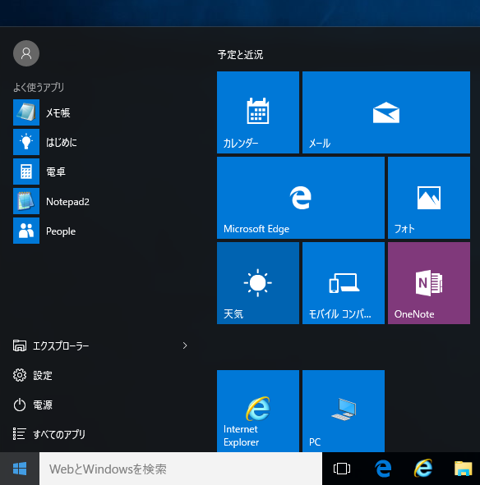
Task: Open the 電源 power options
Action: pos(32,405)
